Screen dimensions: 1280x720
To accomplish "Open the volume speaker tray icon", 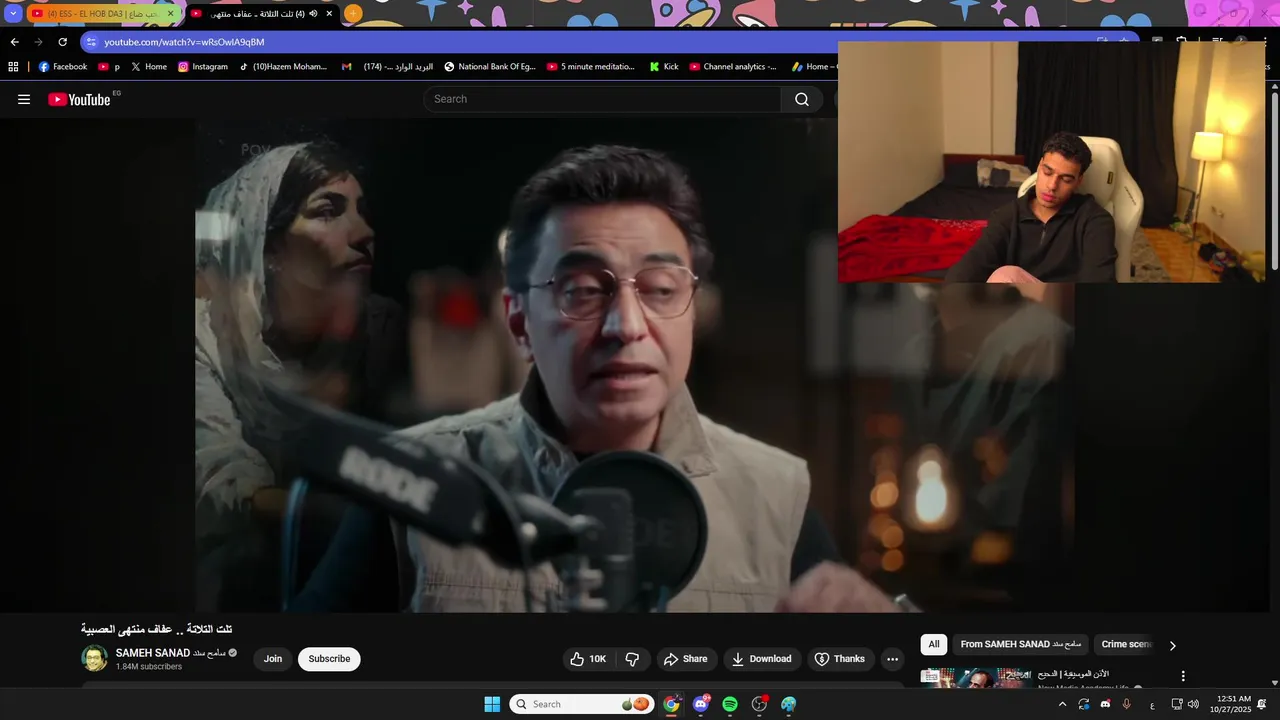I will [1193, 704].
